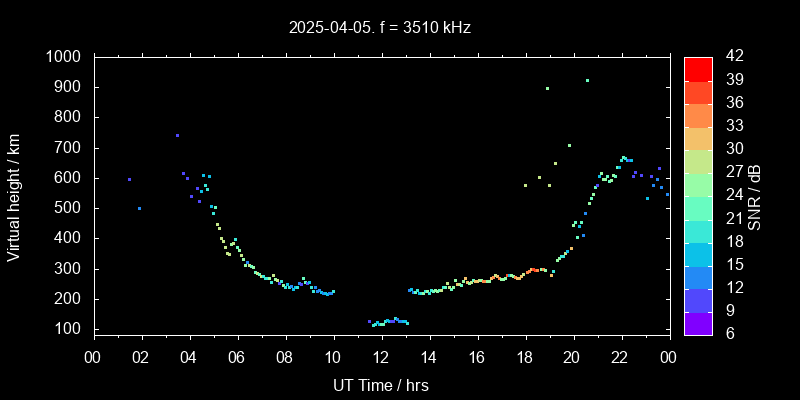
Task: Click the plot title showing 3510 kHz
Action: click(378, 28)
